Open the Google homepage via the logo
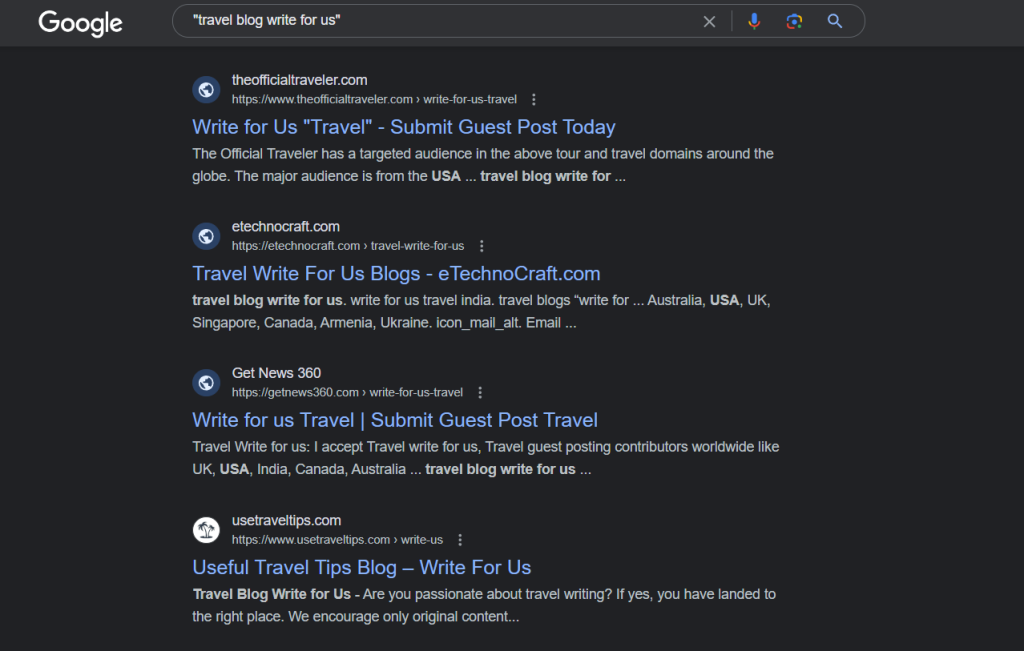 pyautogui.click(x=80, y=23)
